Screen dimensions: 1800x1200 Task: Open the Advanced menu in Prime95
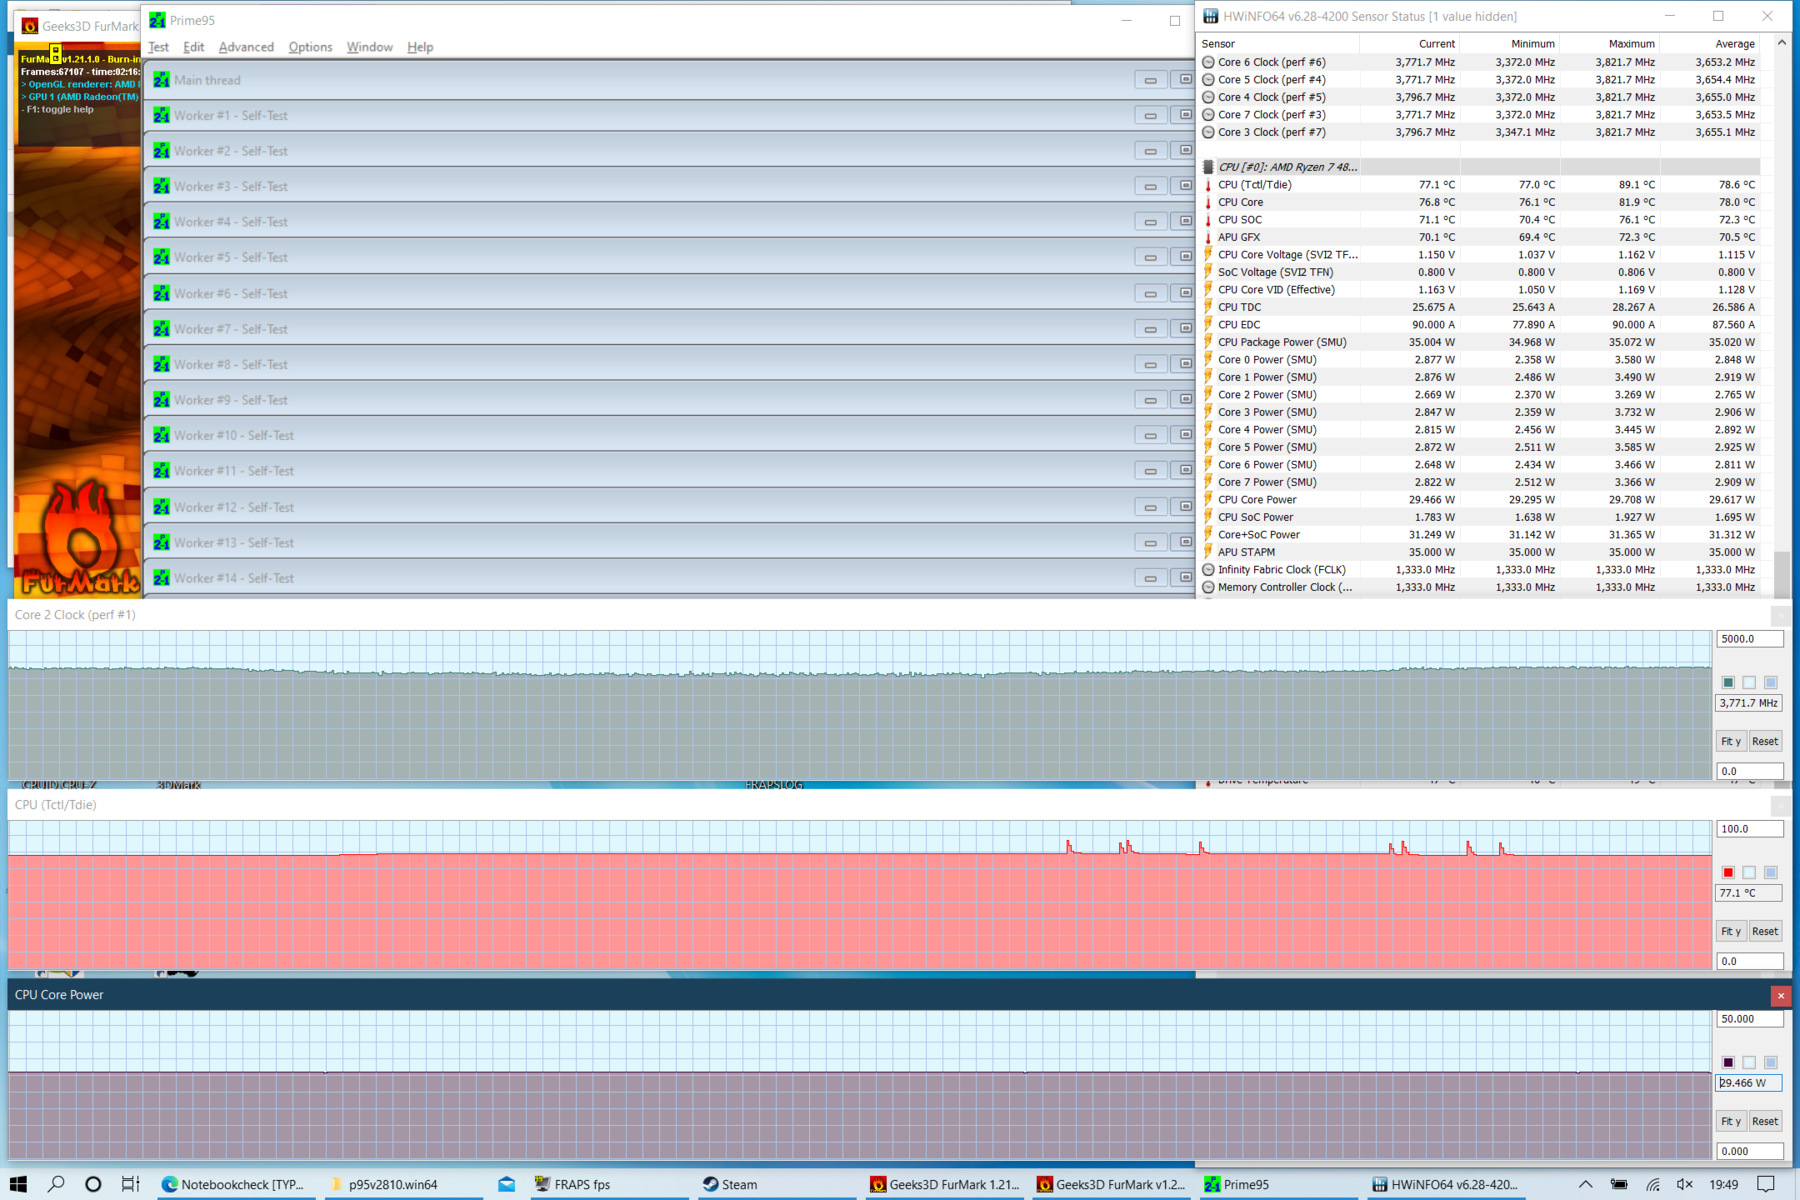(x=246, y=47)
